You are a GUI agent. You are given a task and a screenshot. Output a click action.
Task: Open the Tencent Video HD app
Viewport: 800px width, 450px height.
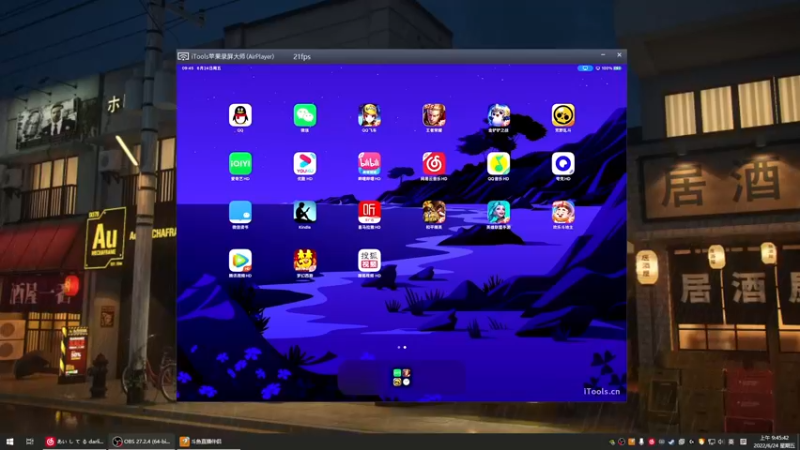pyautogui.click(x=240, y=260)
